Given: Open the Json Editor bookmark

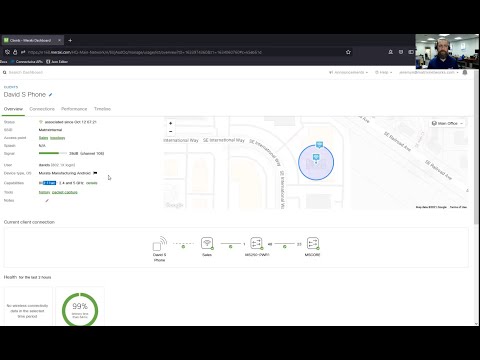Looking at the screenshot, I should click(x=57, y=62).
